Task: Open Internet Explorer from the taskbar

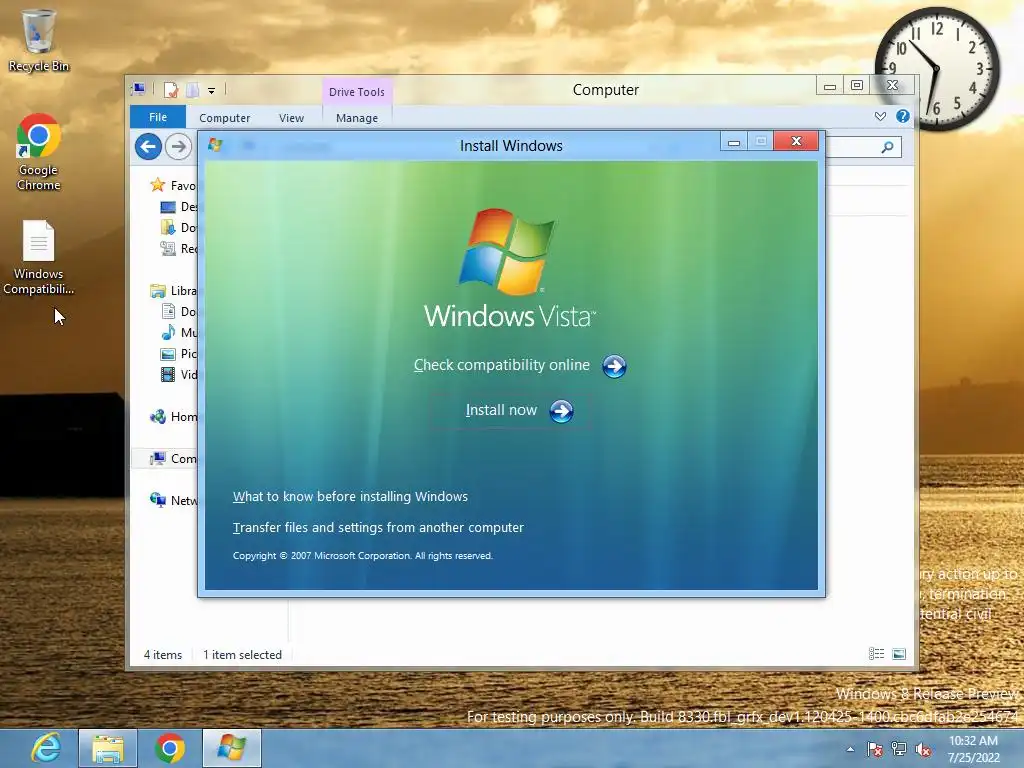Action: (46, 748)
